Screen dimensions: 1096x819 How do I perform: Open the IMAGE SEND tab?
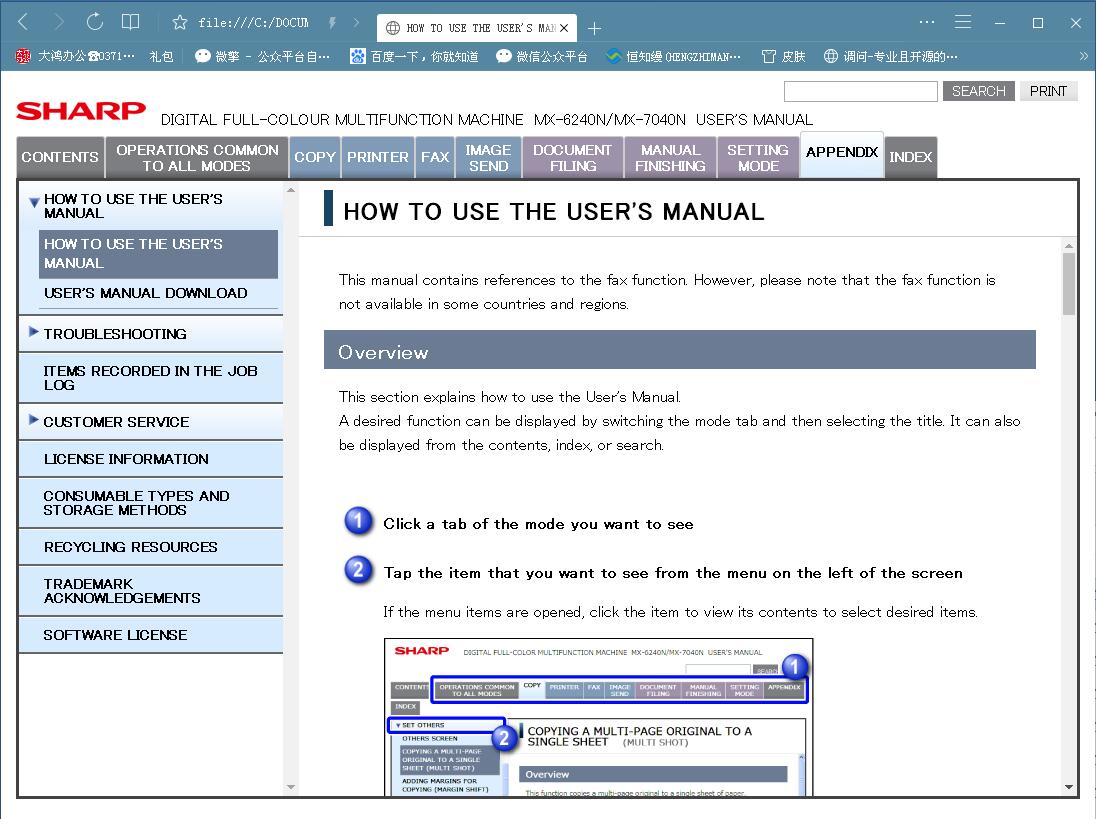coord(489,157)
